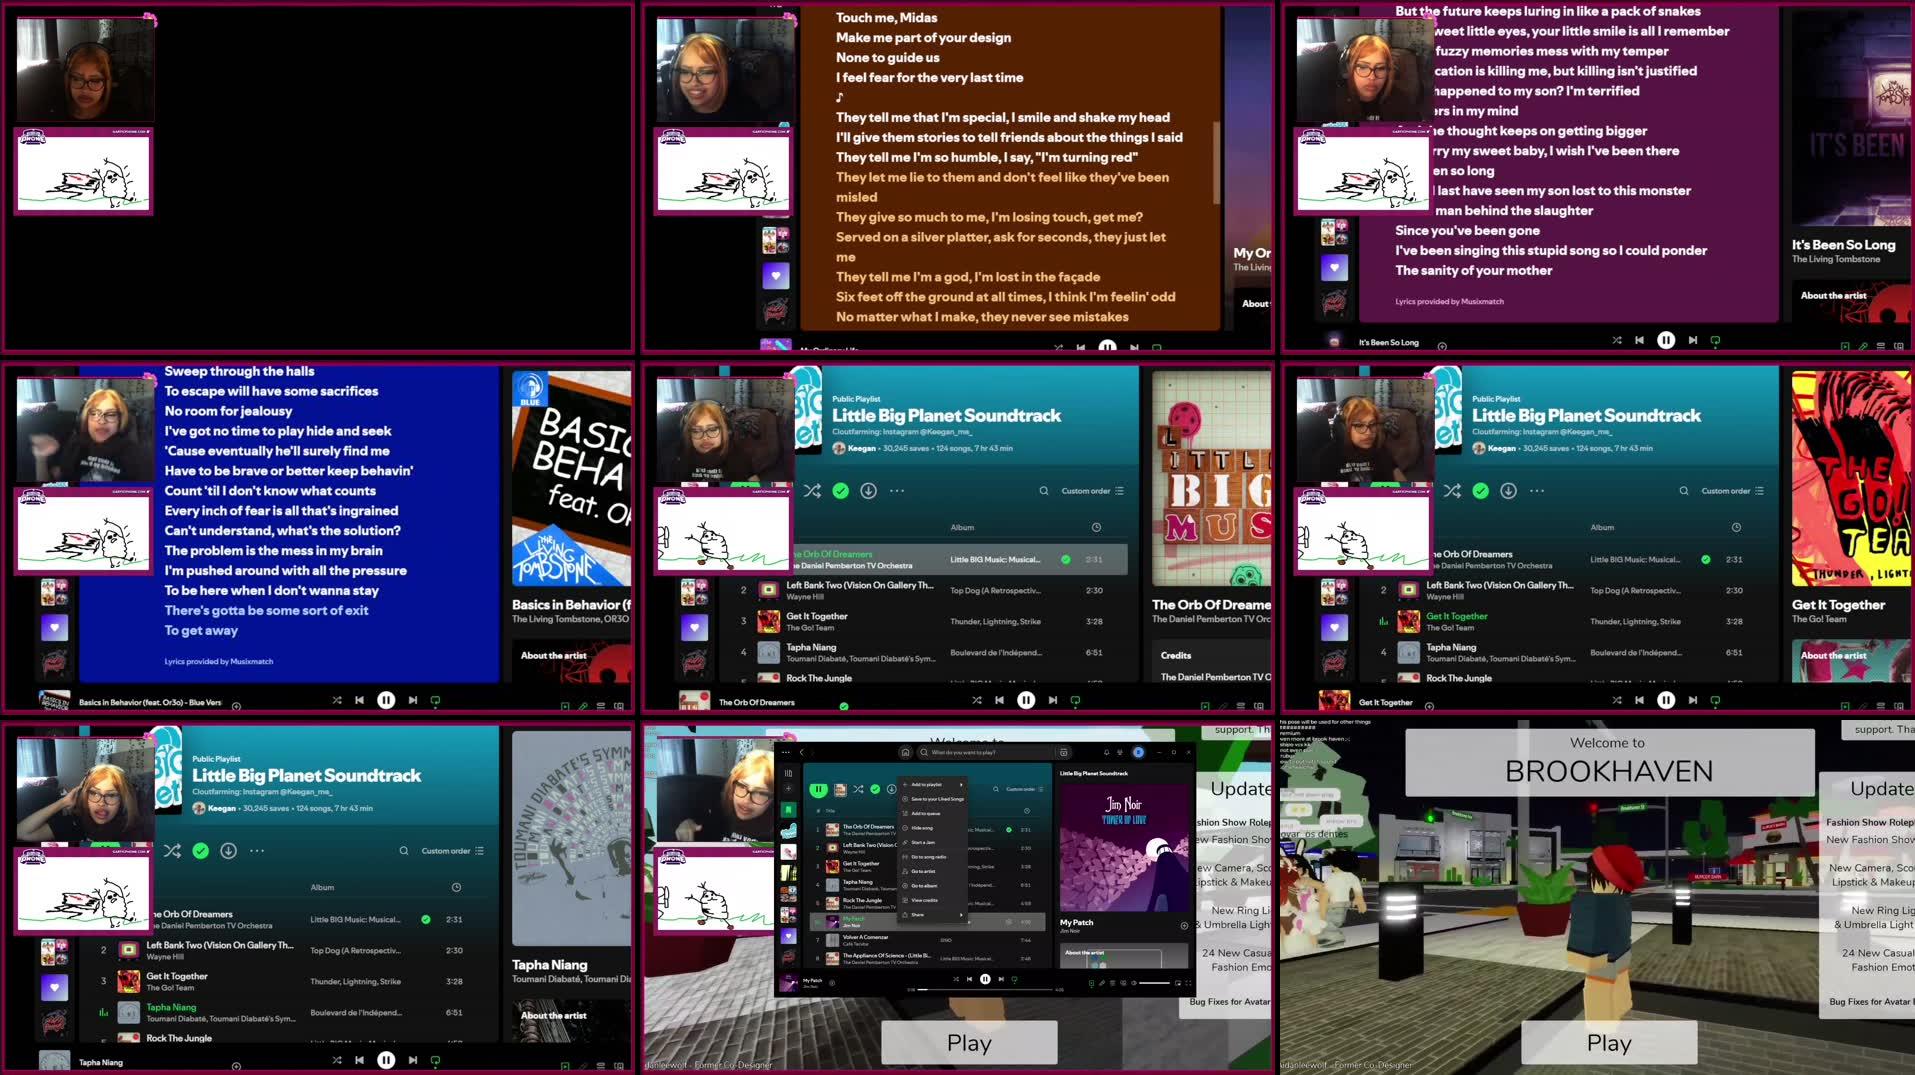
Task: Pause playback in It's Been So Long frame
Action: tap(1666, 340)
